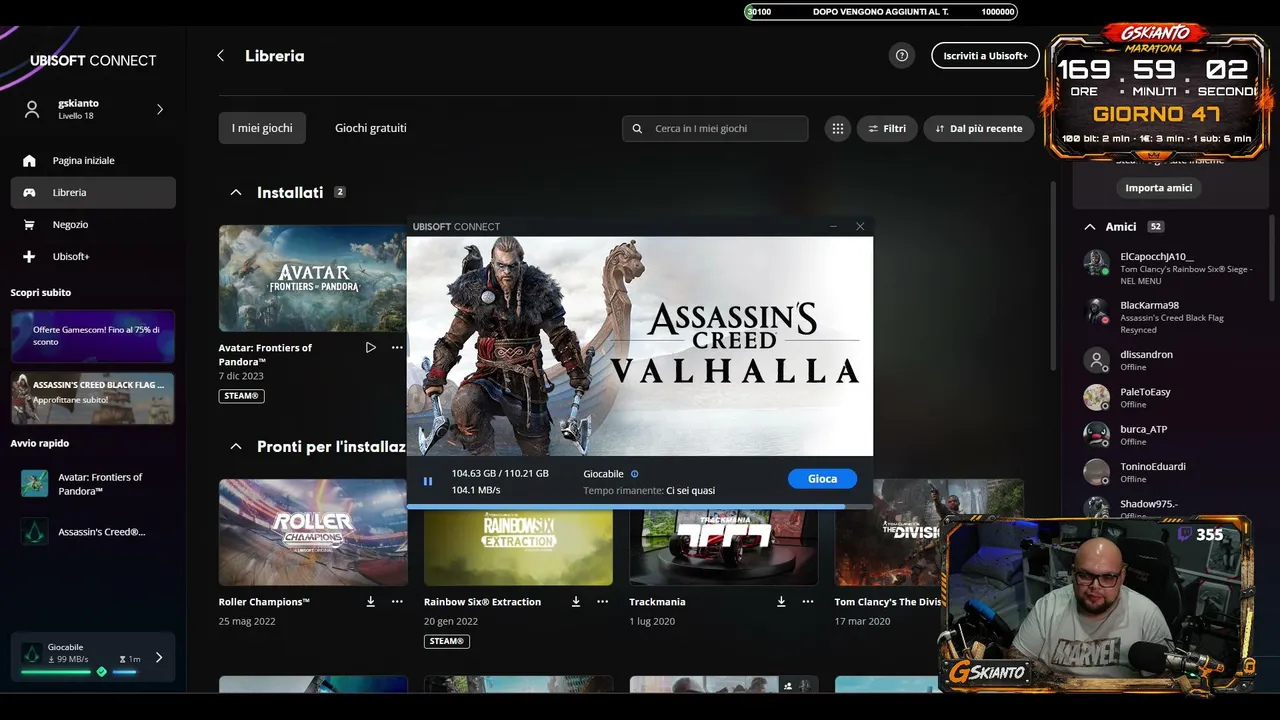The image size is (1280, 720).
Task: Open the Rainbow Six Extraction cover thumbnail
Action: pyautogui.click(x=518, y=548)
